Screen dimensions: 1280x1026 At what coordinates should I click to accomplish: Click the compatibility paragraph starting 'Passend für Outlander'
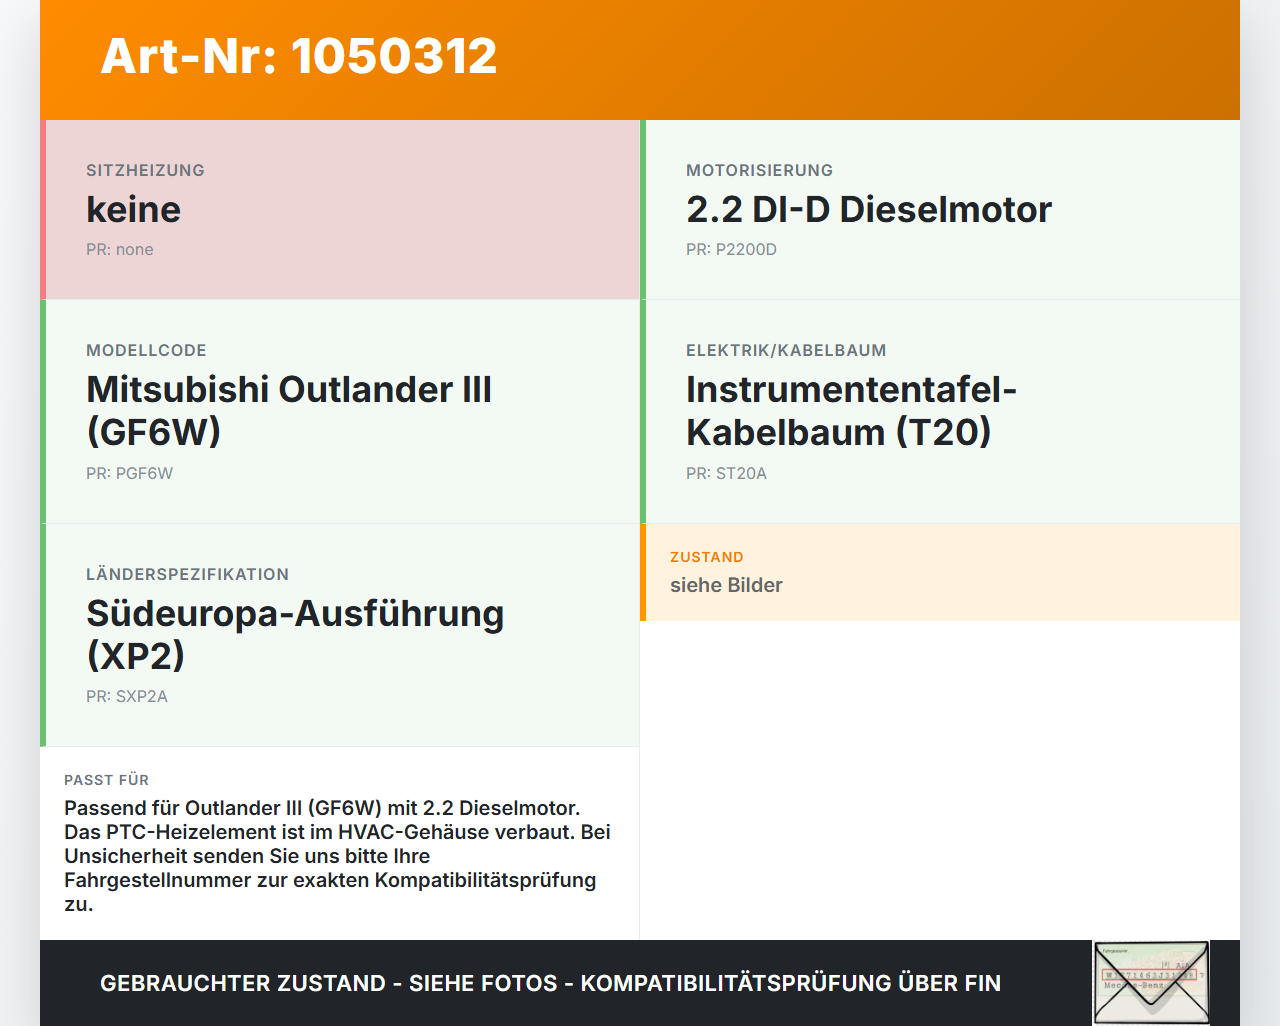338,856
